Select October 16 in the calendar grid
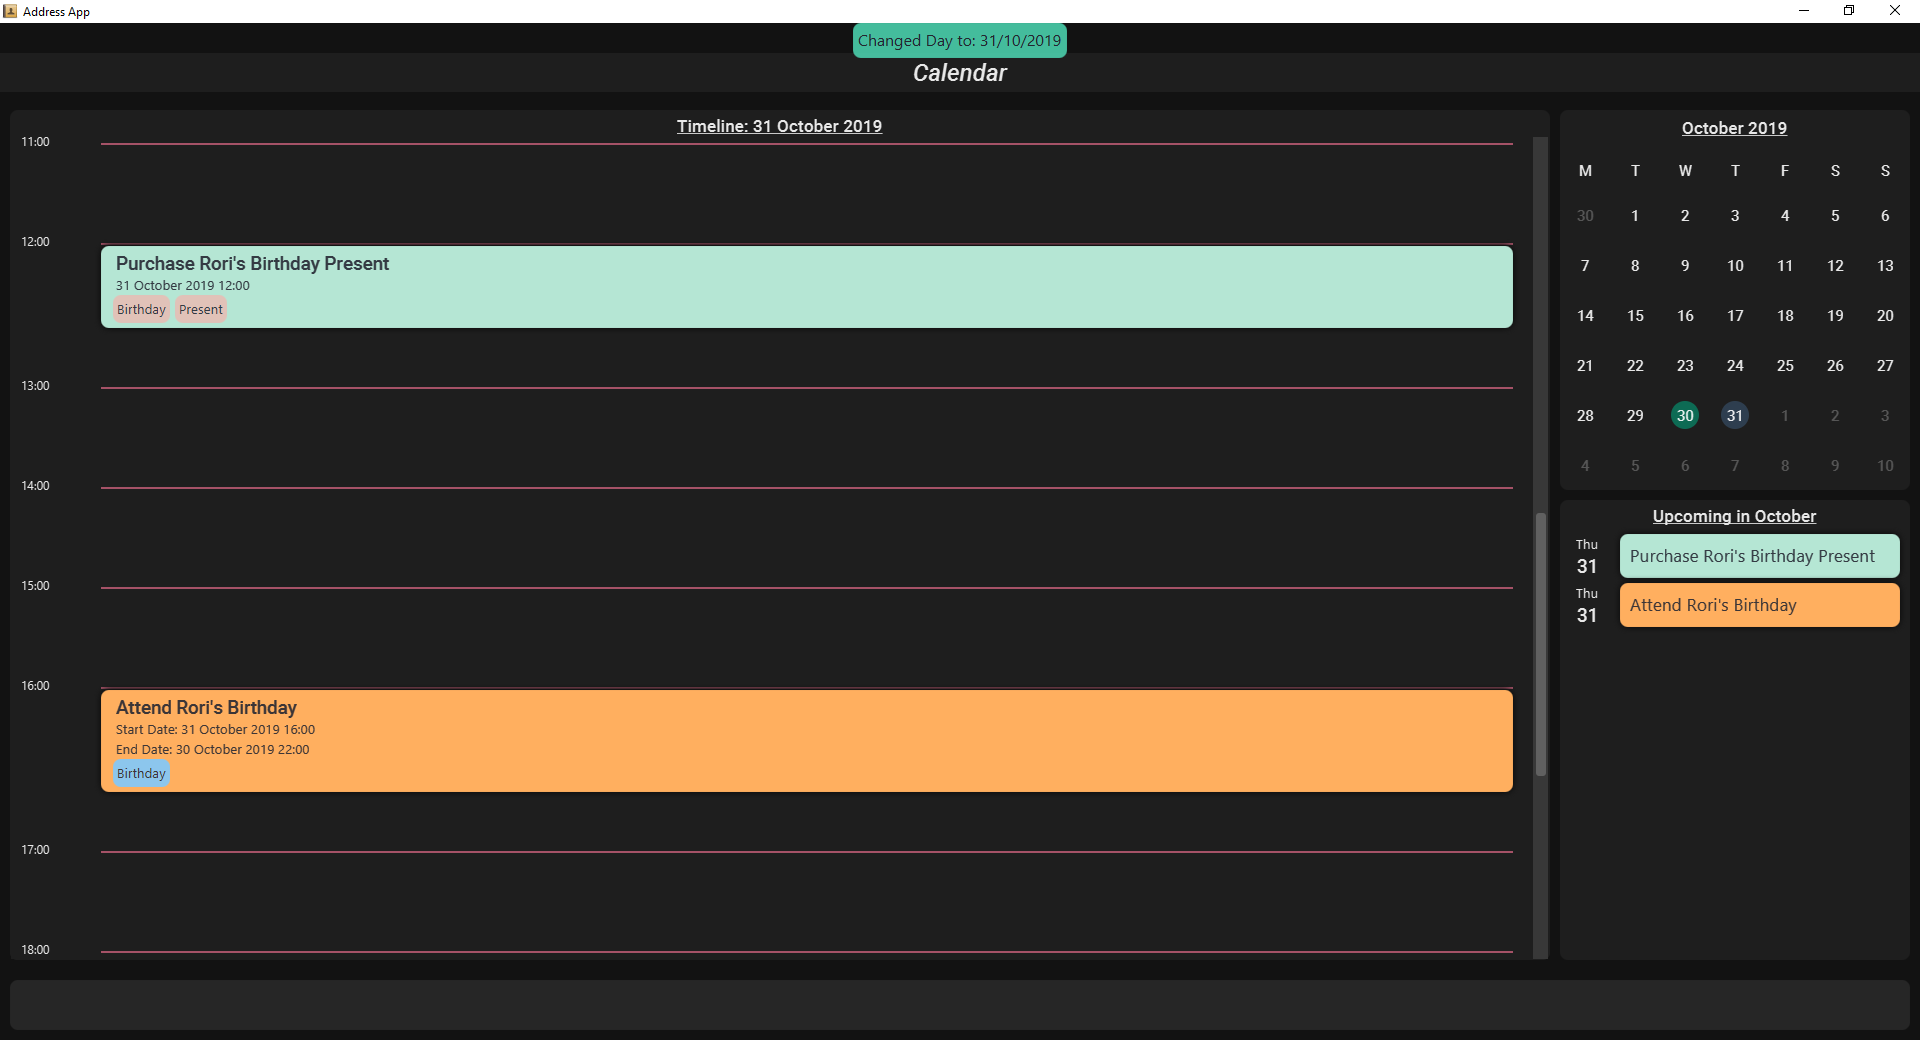1920x1040 pixels. pos(1685,316)
